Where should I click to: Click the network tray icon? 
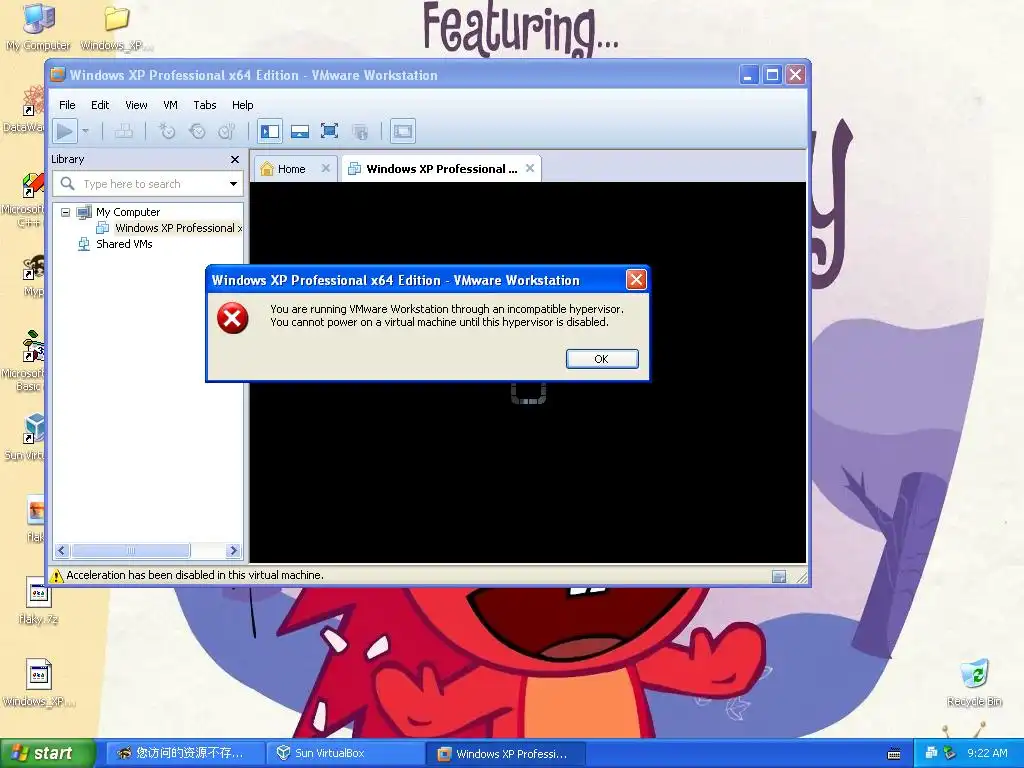tap(931, 753)
